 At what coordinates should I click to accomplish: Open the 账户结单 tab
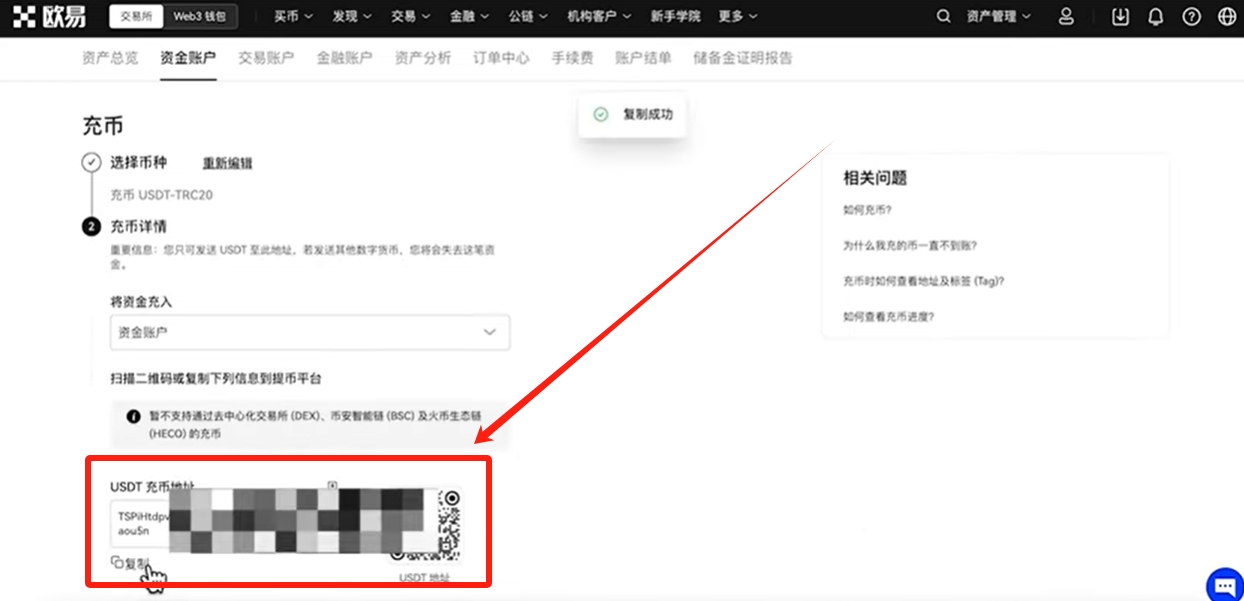click(643, 58)
